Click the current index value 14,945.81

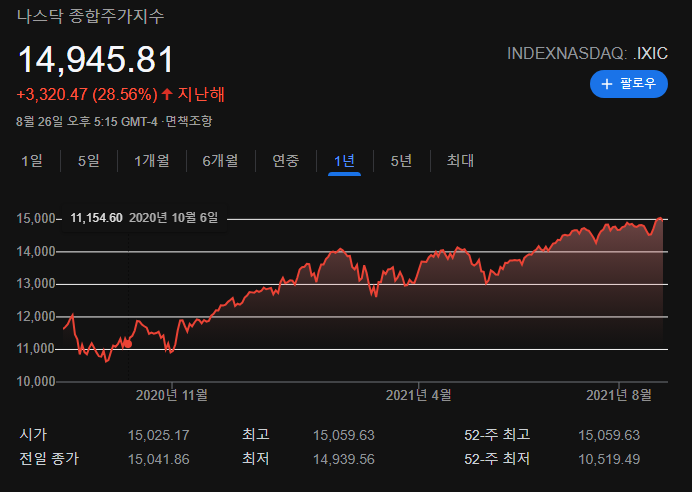click(x=96, y=59)
